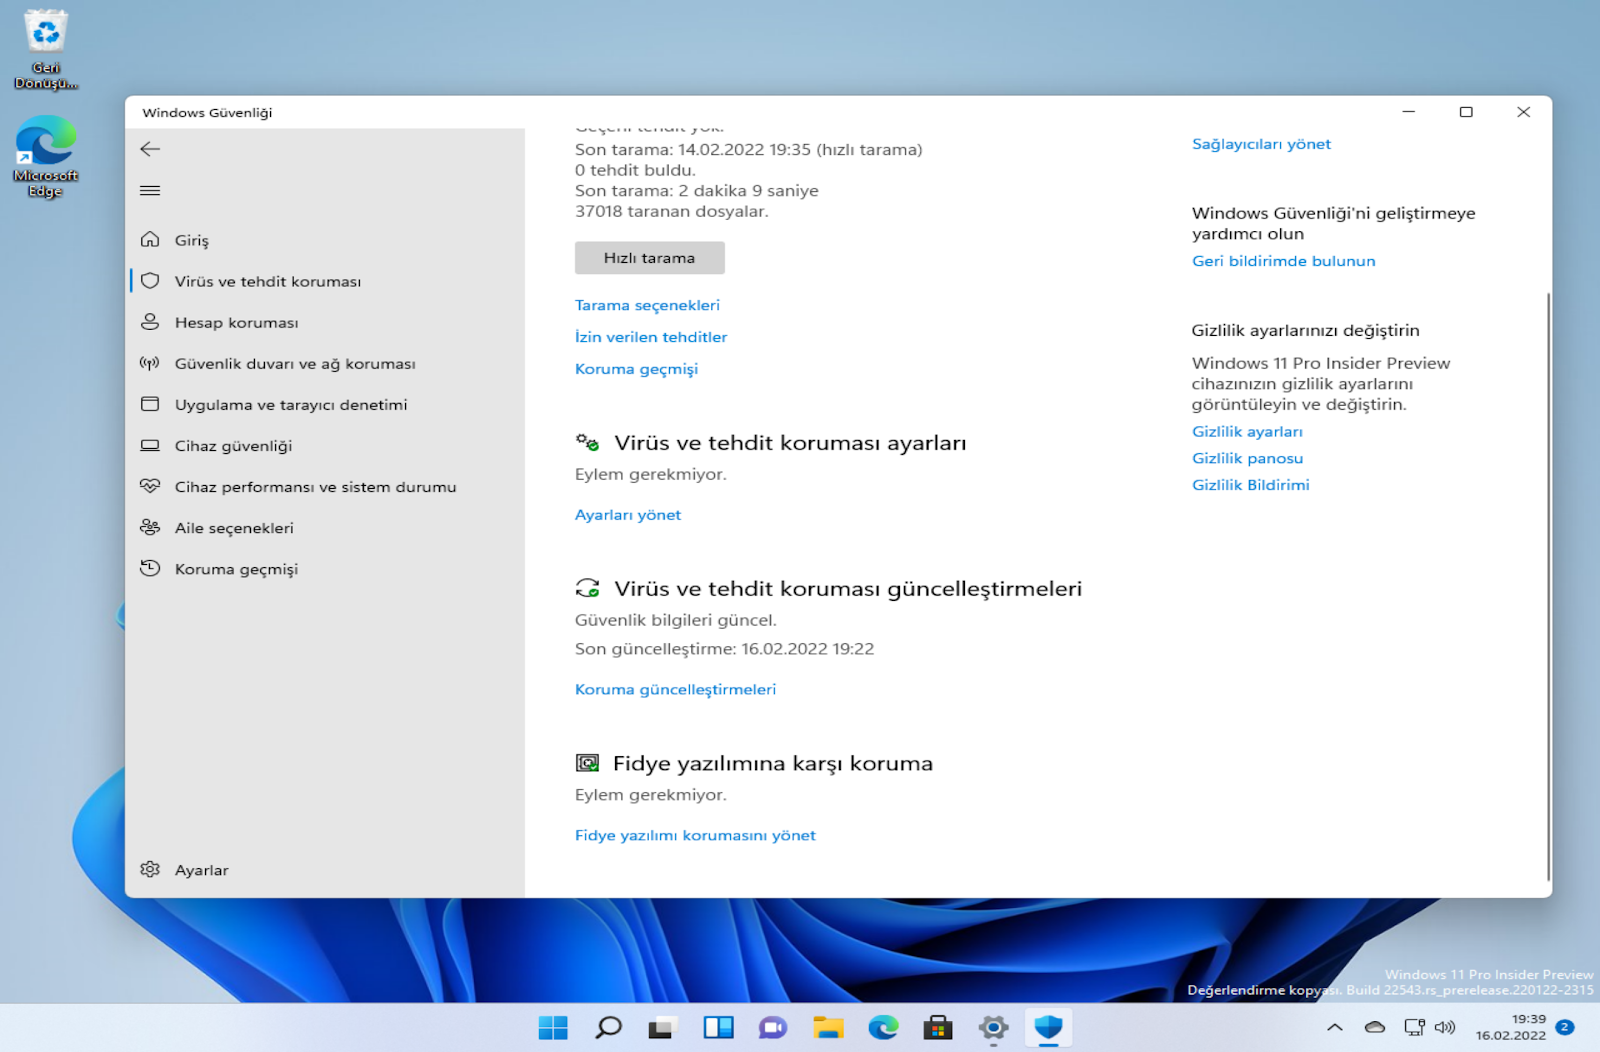
Task: Open the Geri Dönüşüm recycle bin desktop icon
Action: click(x=46, y=50)
